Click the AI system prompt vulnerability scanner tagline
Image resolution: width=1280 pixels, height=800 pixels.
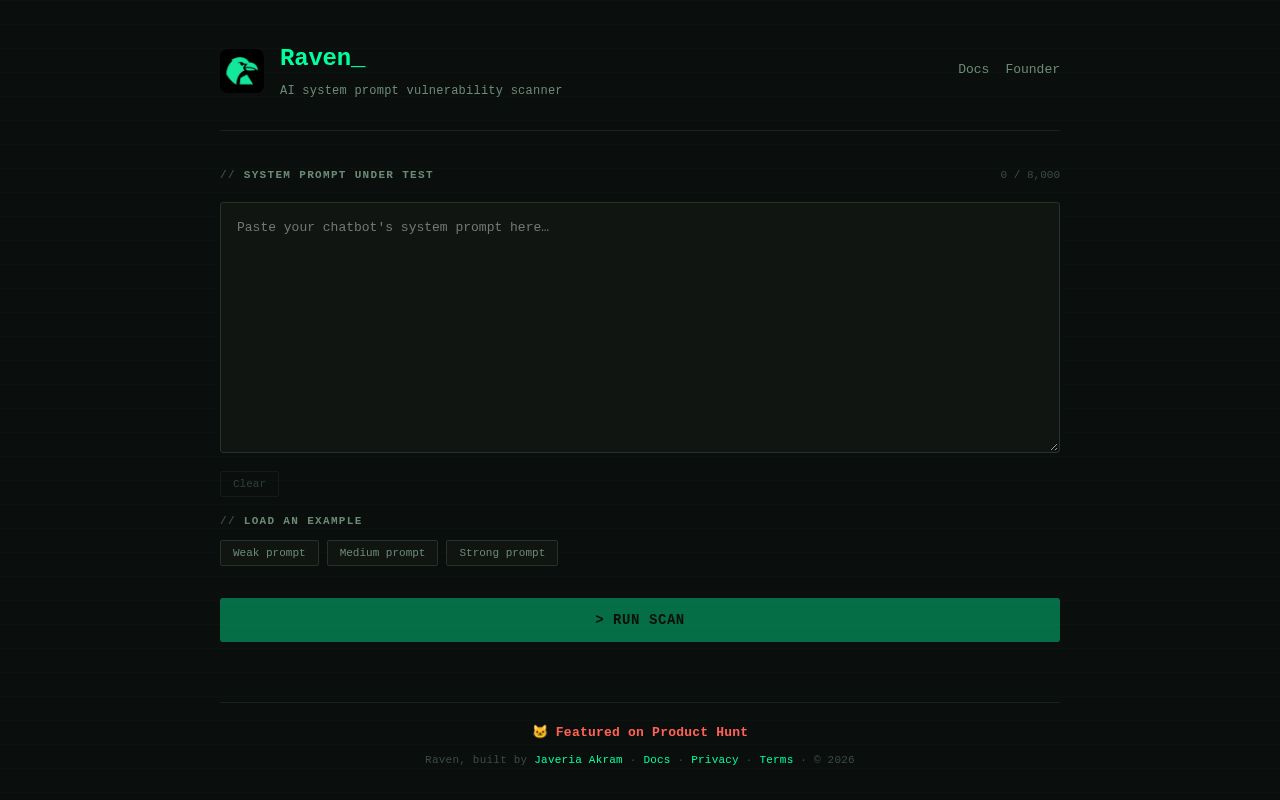[421, 90]
